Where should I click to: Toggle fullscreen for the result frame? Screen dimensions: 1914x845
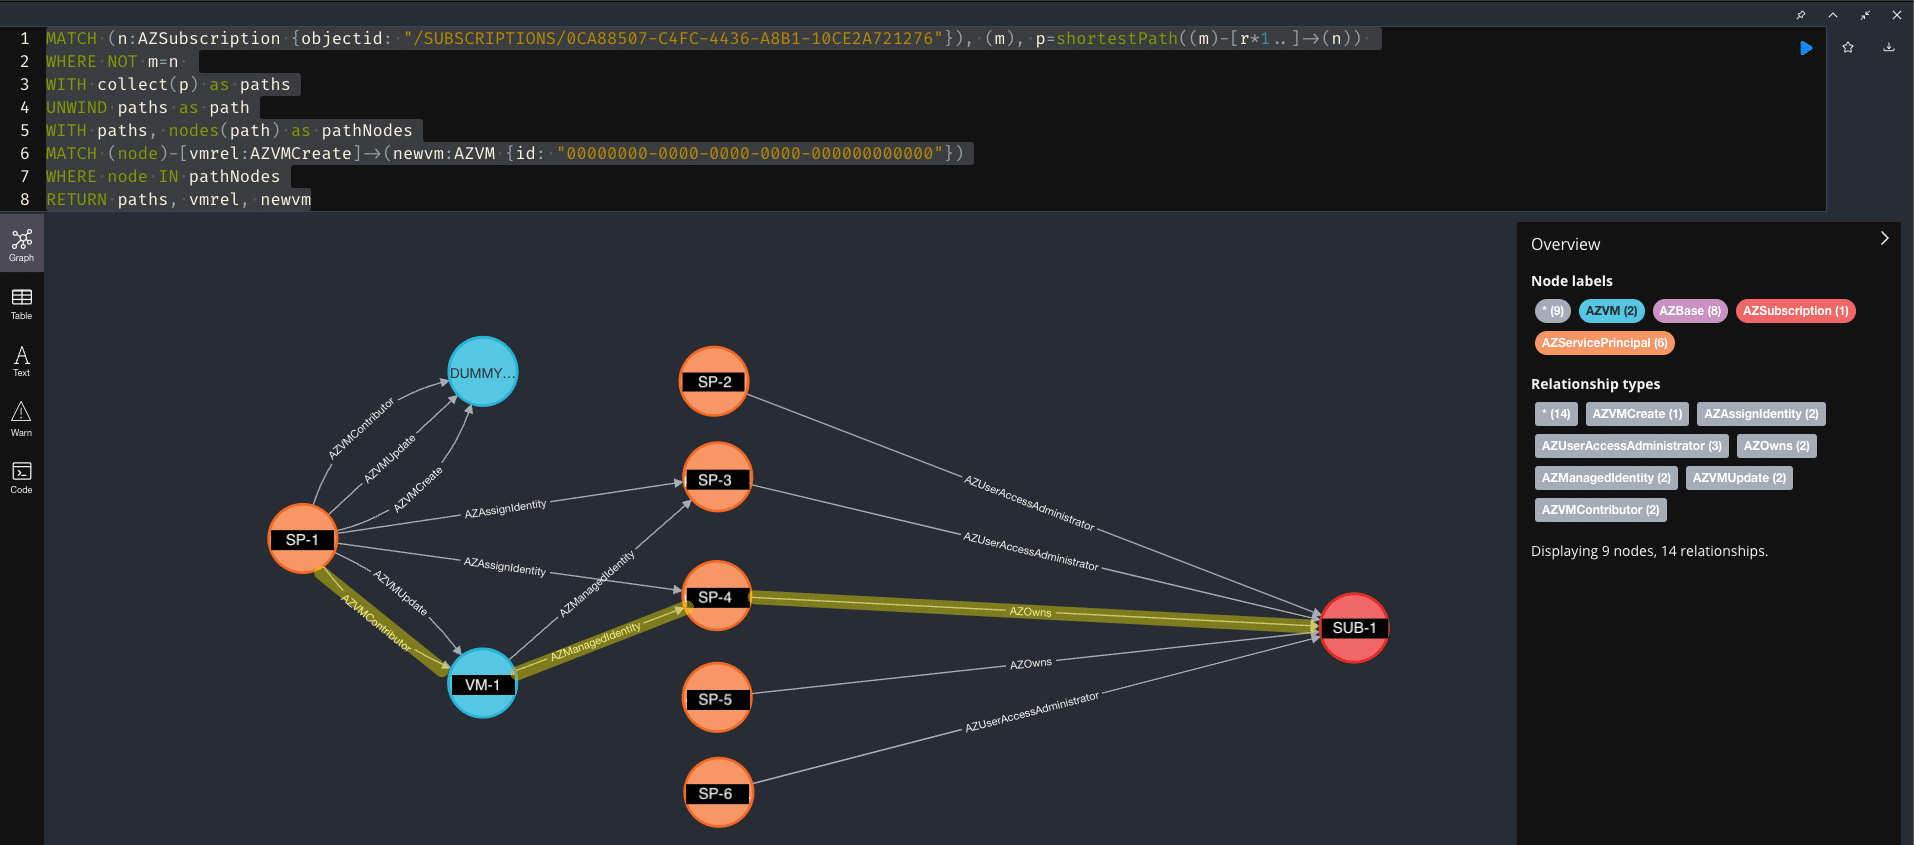(1865, 15)
